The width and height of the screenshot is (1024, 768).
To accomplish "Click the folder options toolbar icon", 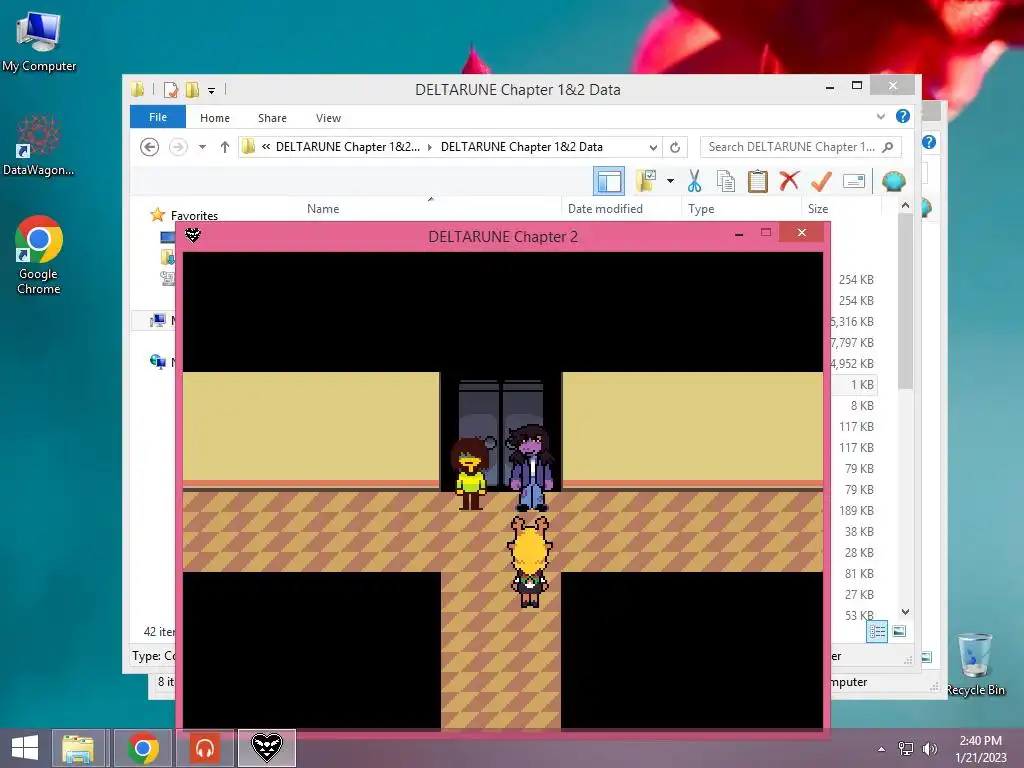I will click(647, 181).
